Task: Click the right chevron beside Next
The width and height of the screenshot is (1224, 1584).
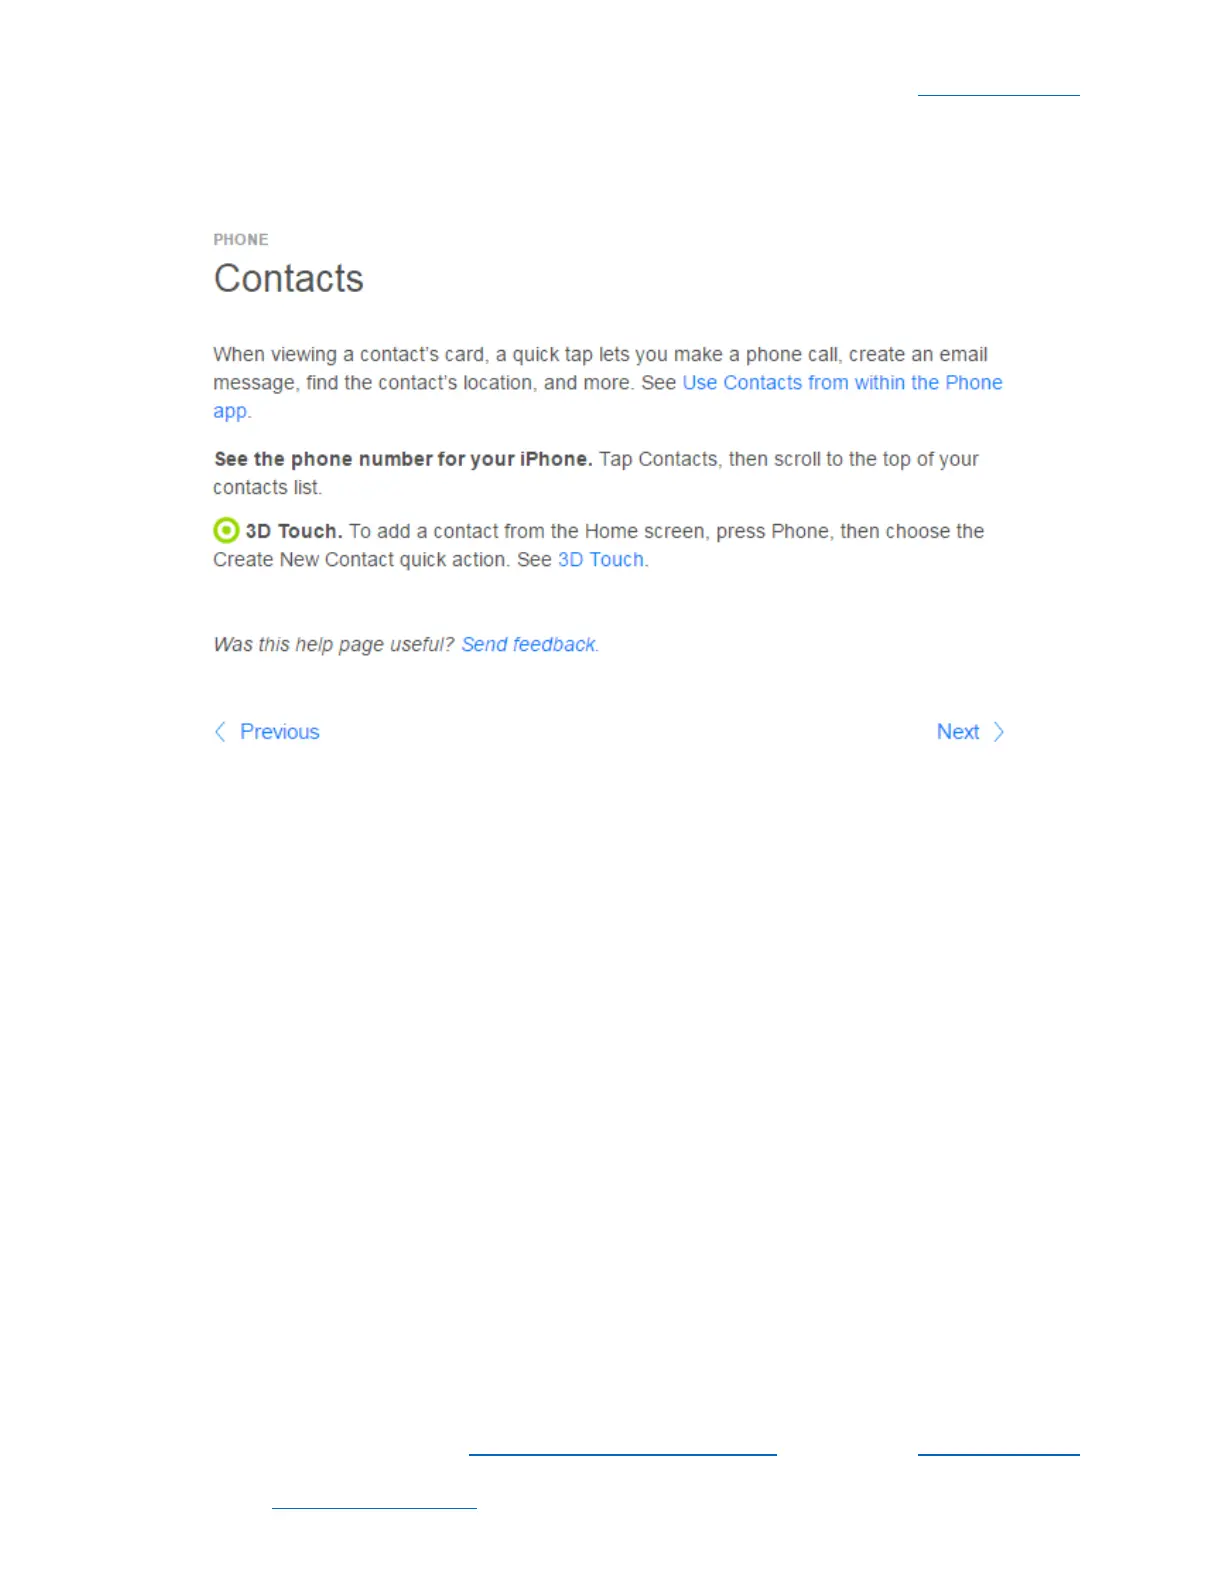Action: (998, 732)
